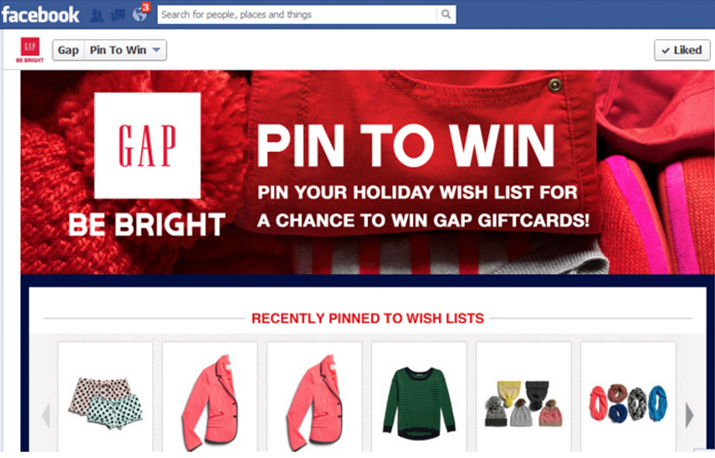Show next pinned items with the right arrow
Image resolution: width=715 pixels, height=458 pixels.
[689, 415]
